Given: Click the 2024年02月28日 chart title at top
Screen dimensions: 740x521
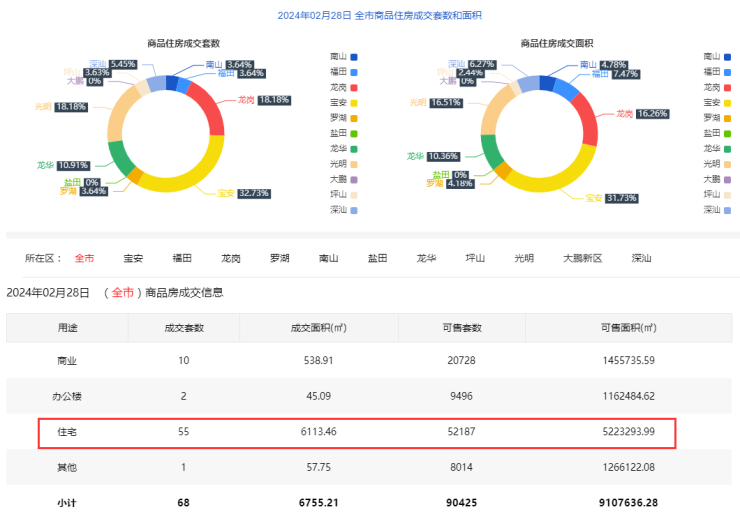Looking at the screenshot, I should coord(370,16).
